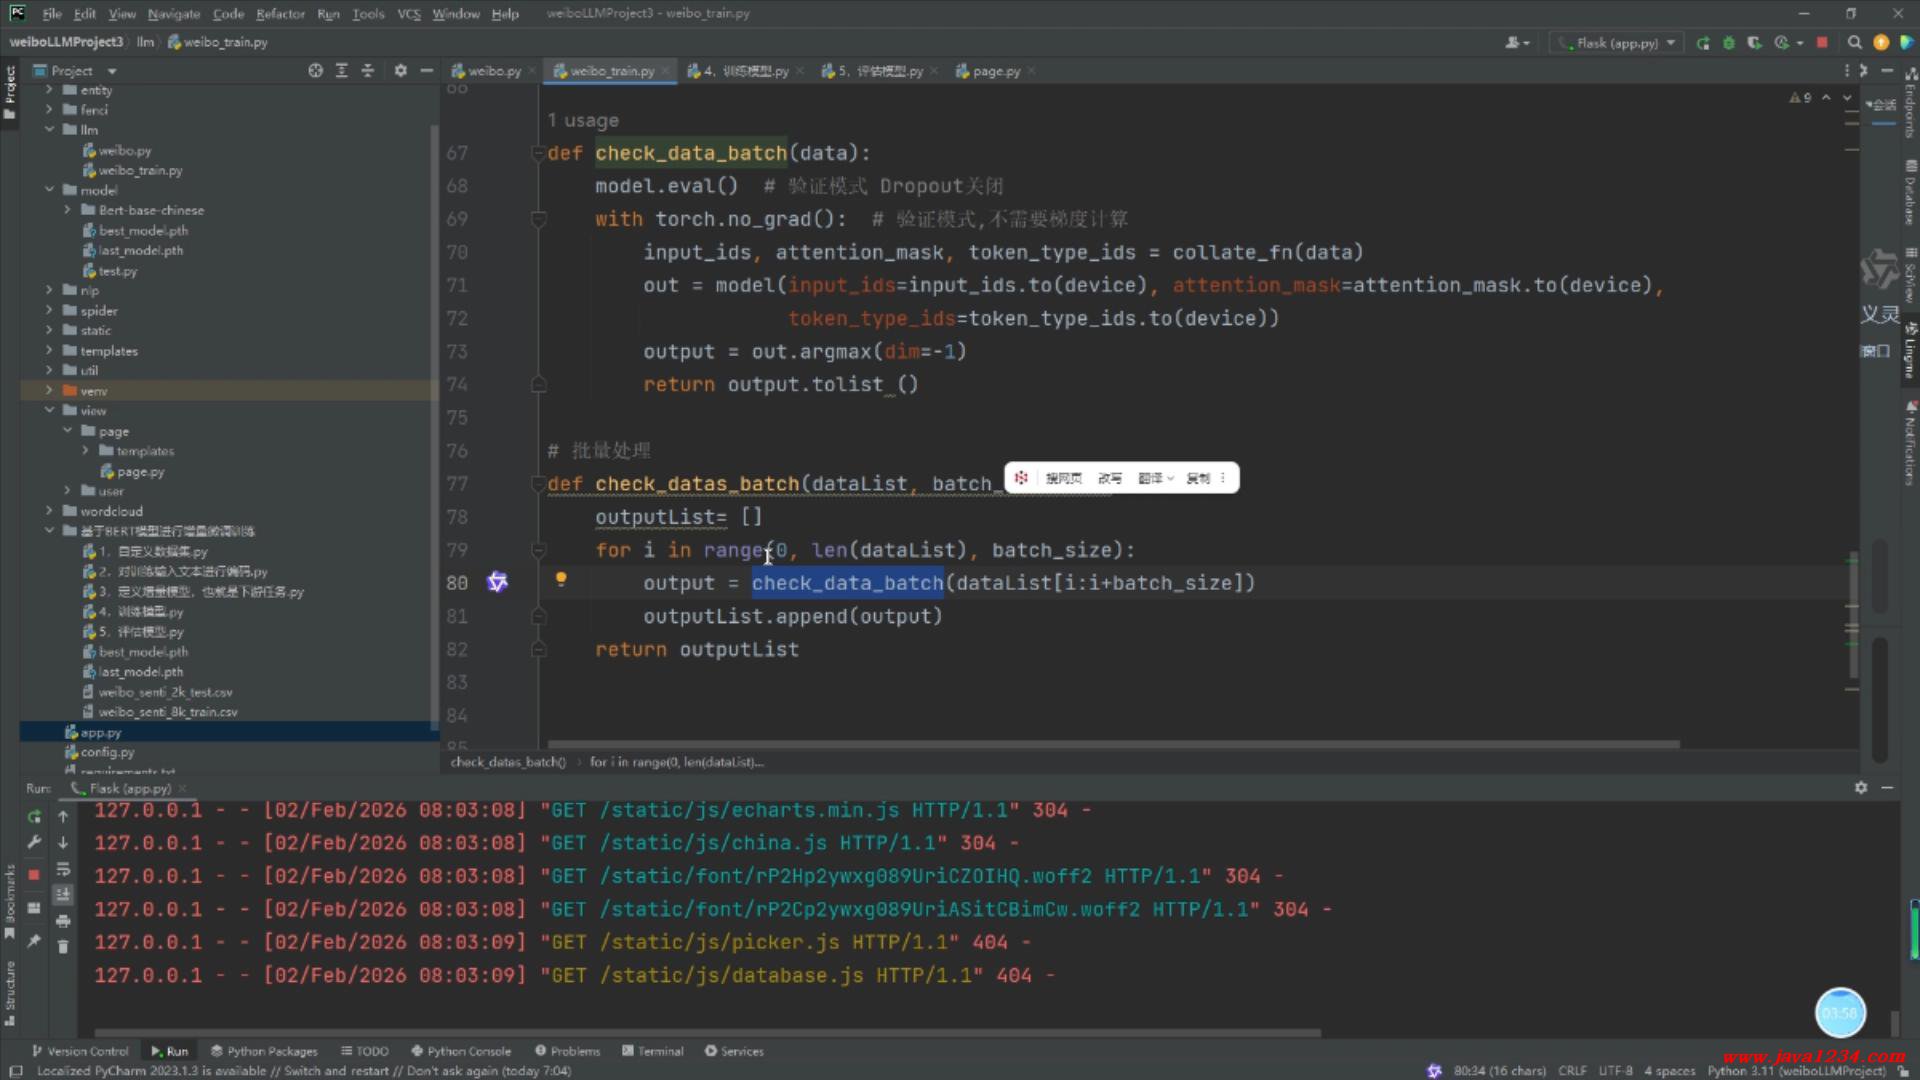Collapse the model folder in project tree

49,190
